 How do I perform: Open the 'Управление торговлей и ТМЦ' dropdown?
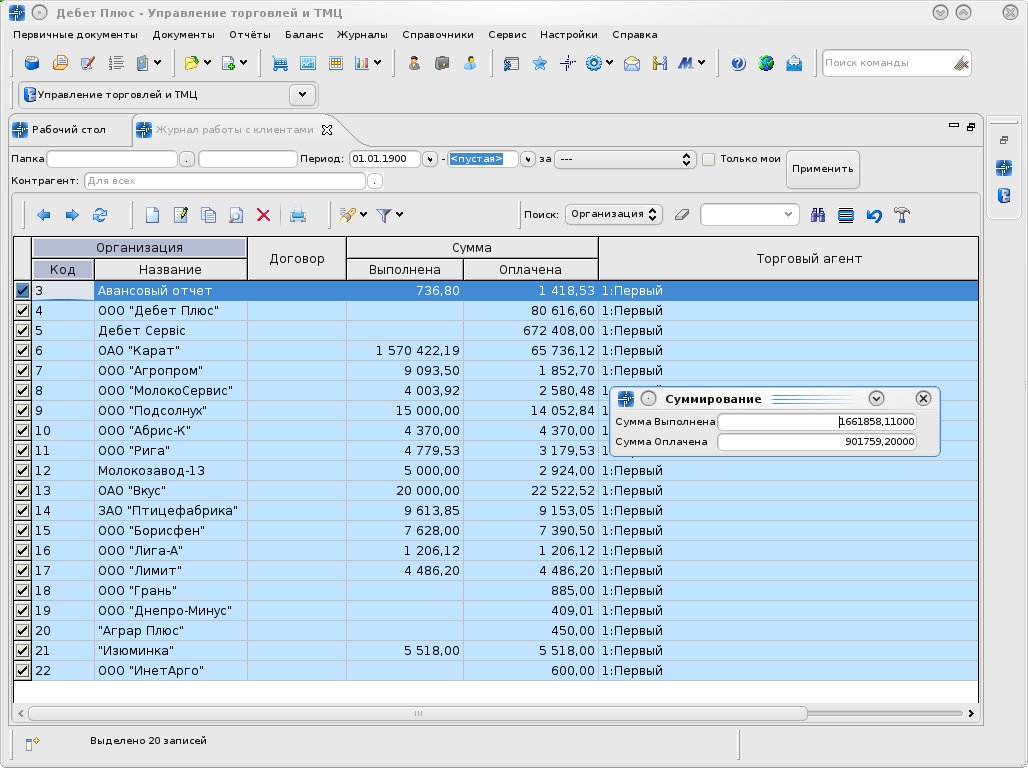302,94
